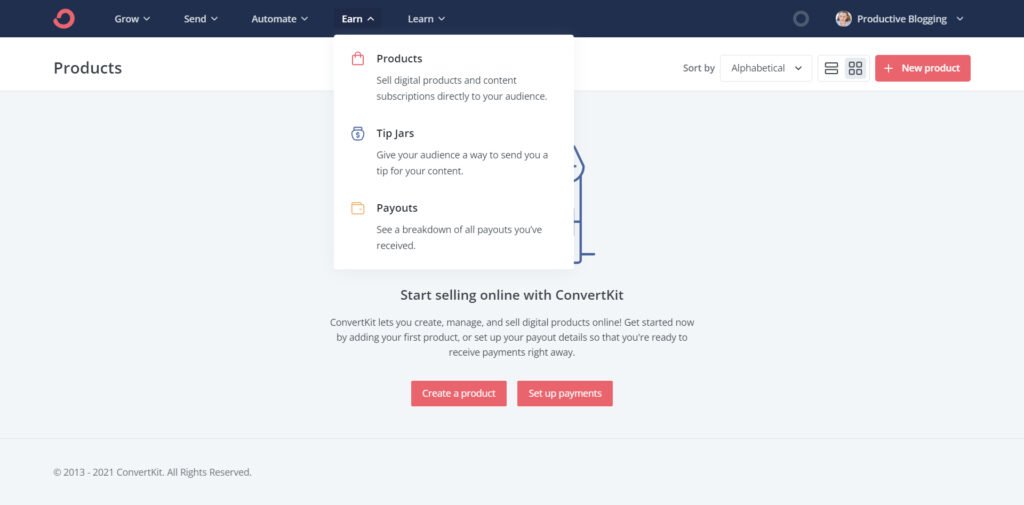This screenshot has height=505, width=1024.
Task: Expand the Productive Blogging account menu
Action: [900, 19]
